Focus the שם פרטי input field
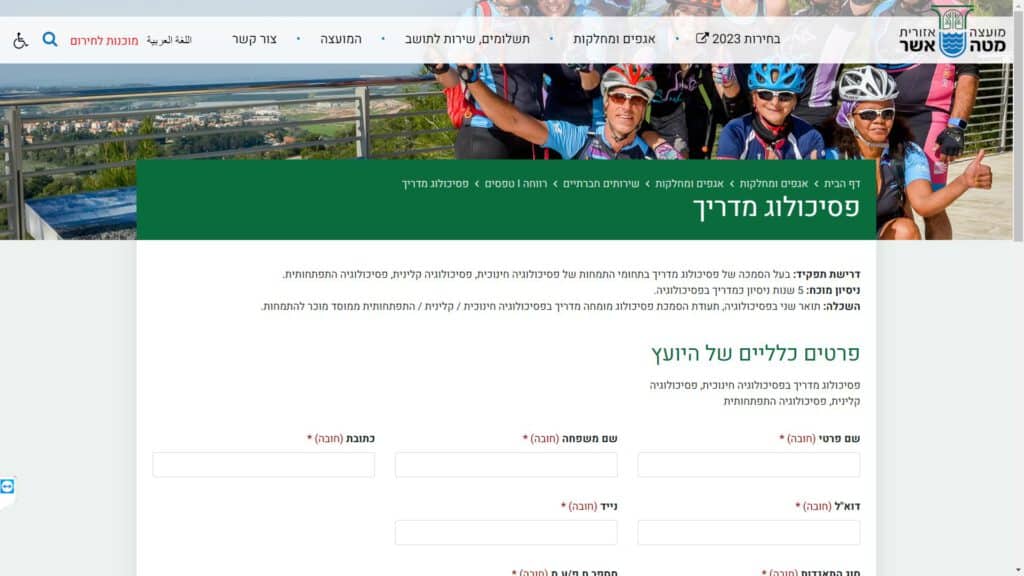The width and height of the screenshot is (1024, 576). [x=748, y=465]
